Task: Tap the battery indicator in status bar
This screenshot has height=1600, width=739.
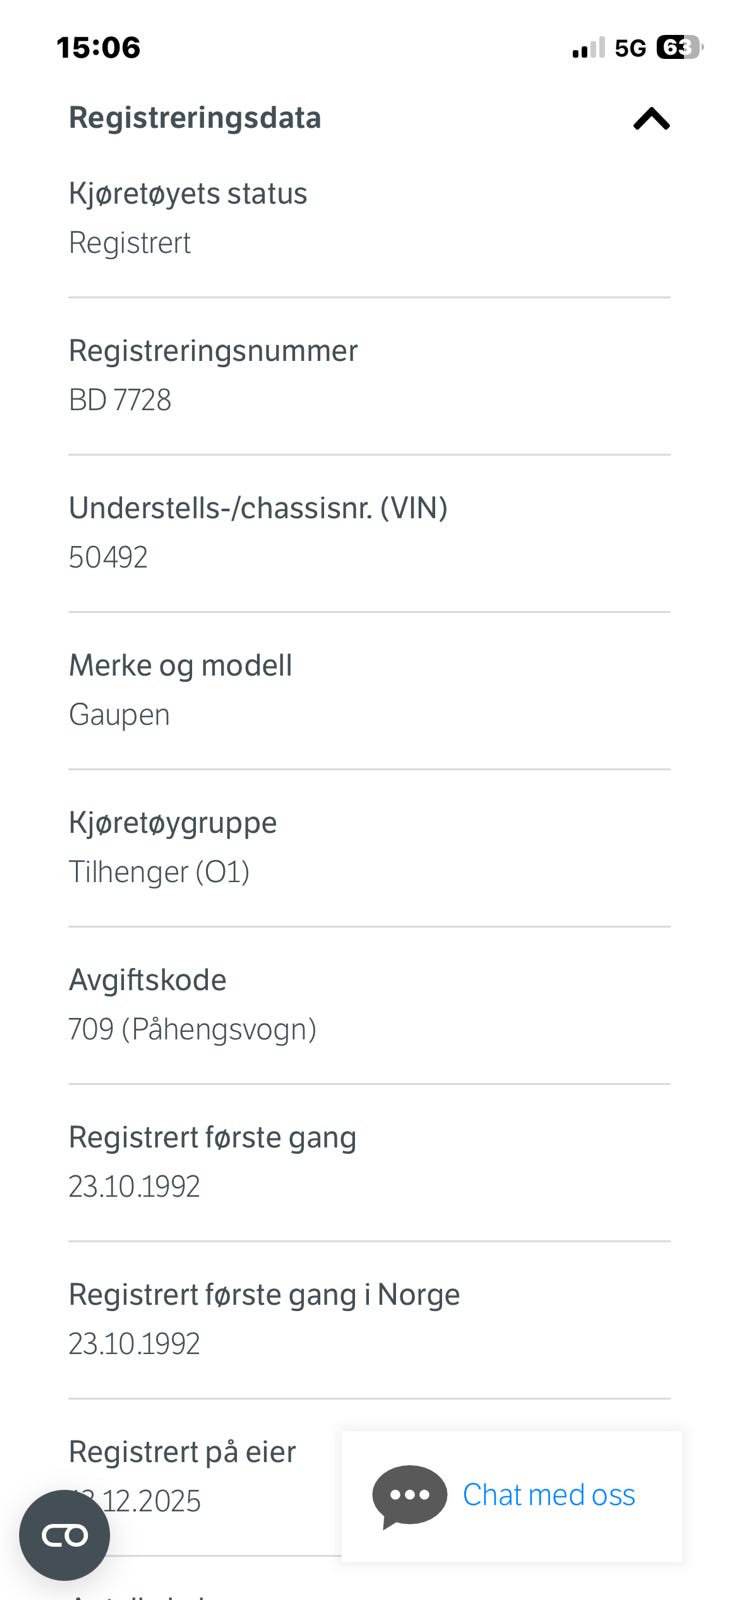Action: [x=679, y=47]
